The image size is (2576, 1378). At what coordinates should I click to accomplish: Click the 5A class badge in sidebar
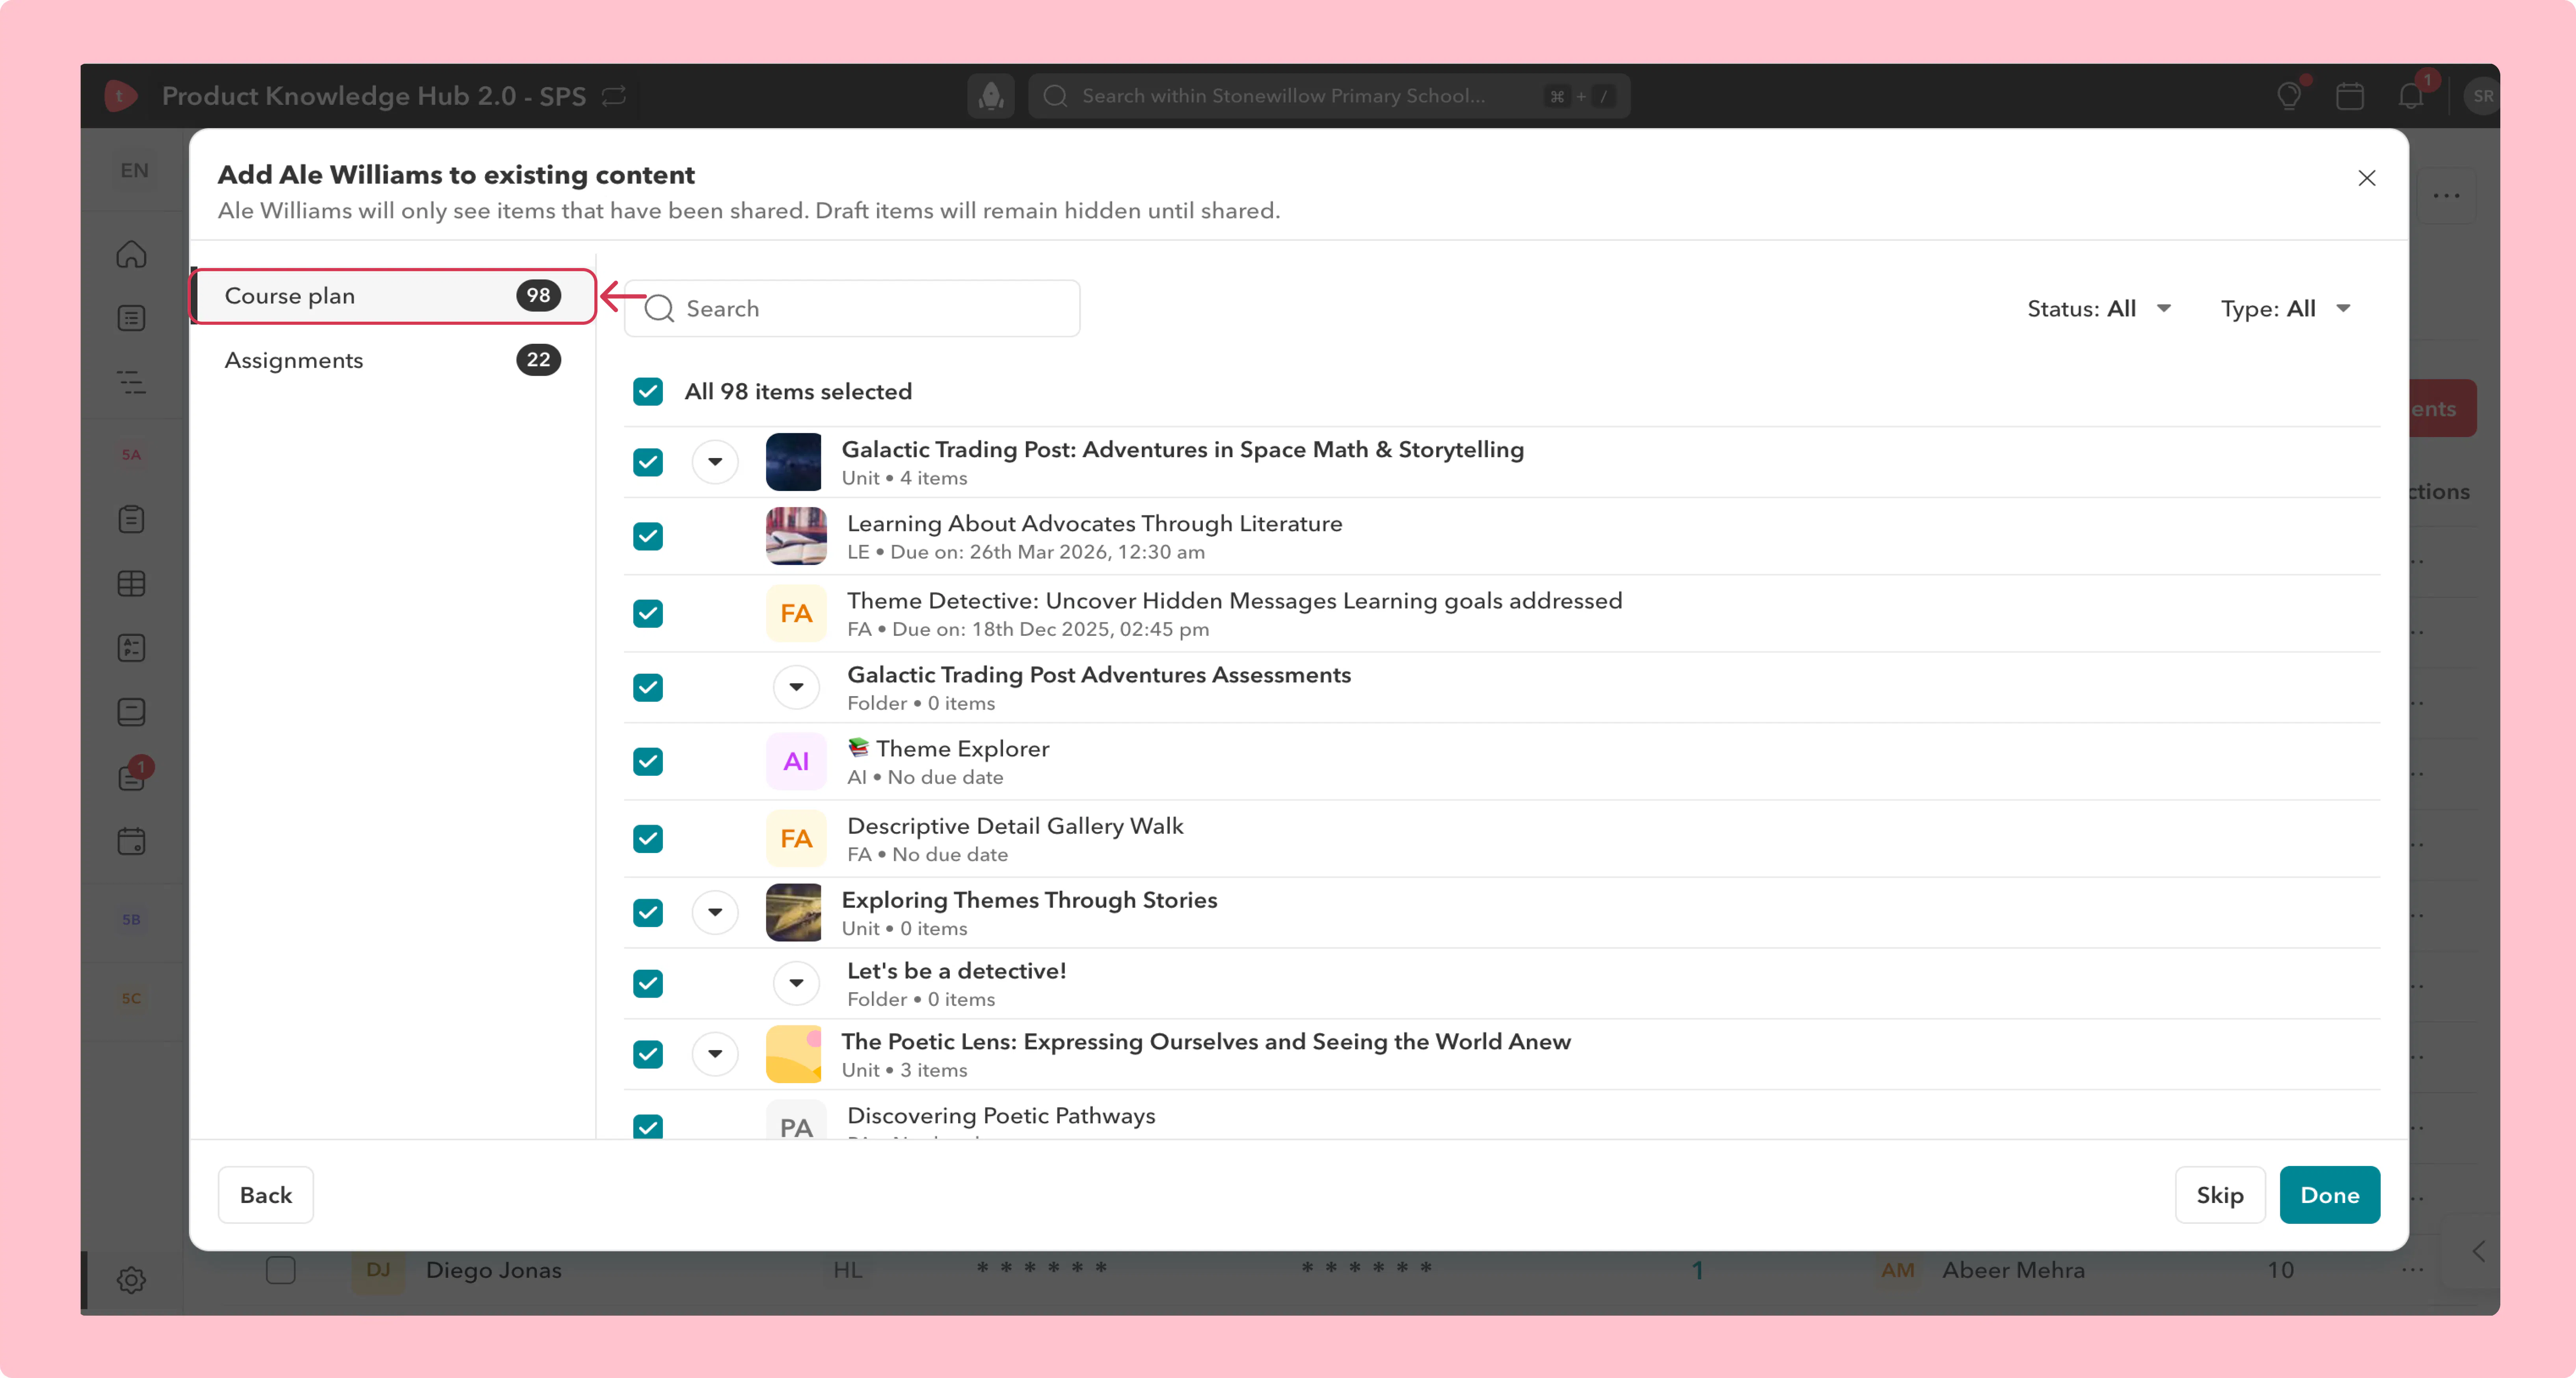[x=131, y=455]
